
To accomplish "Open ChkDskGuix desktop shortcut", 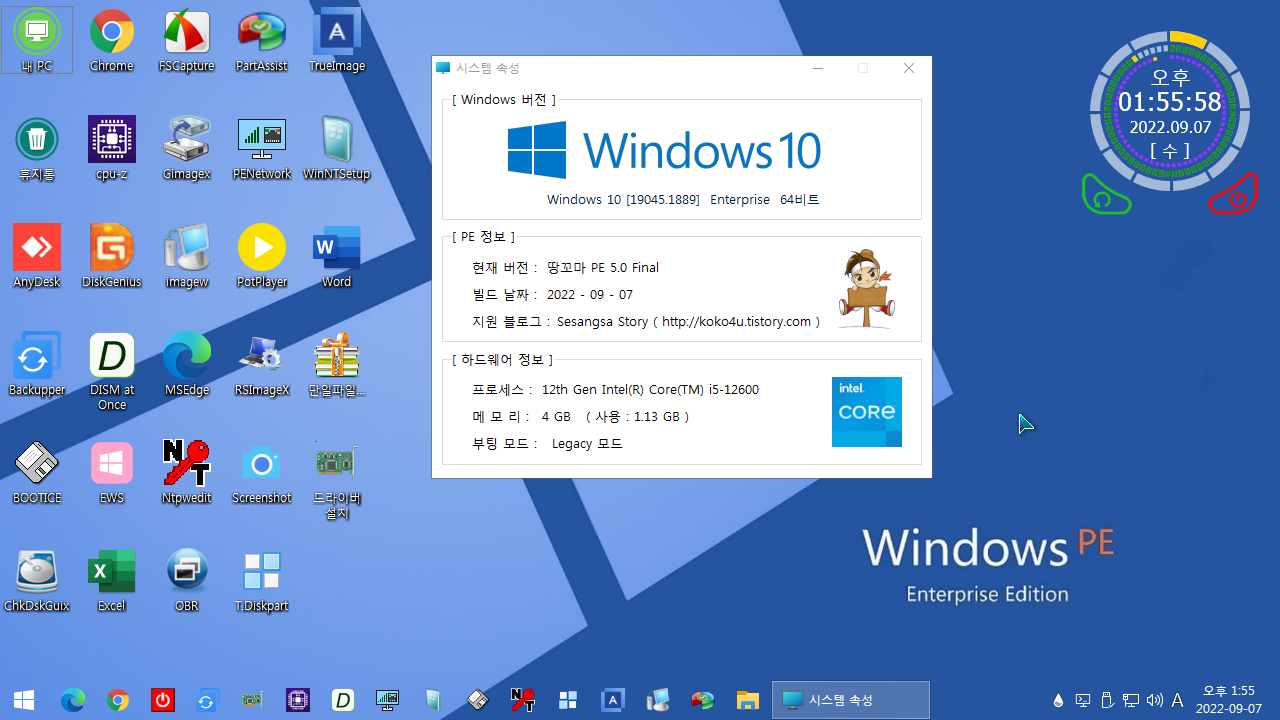I will [x=37, y=581].
